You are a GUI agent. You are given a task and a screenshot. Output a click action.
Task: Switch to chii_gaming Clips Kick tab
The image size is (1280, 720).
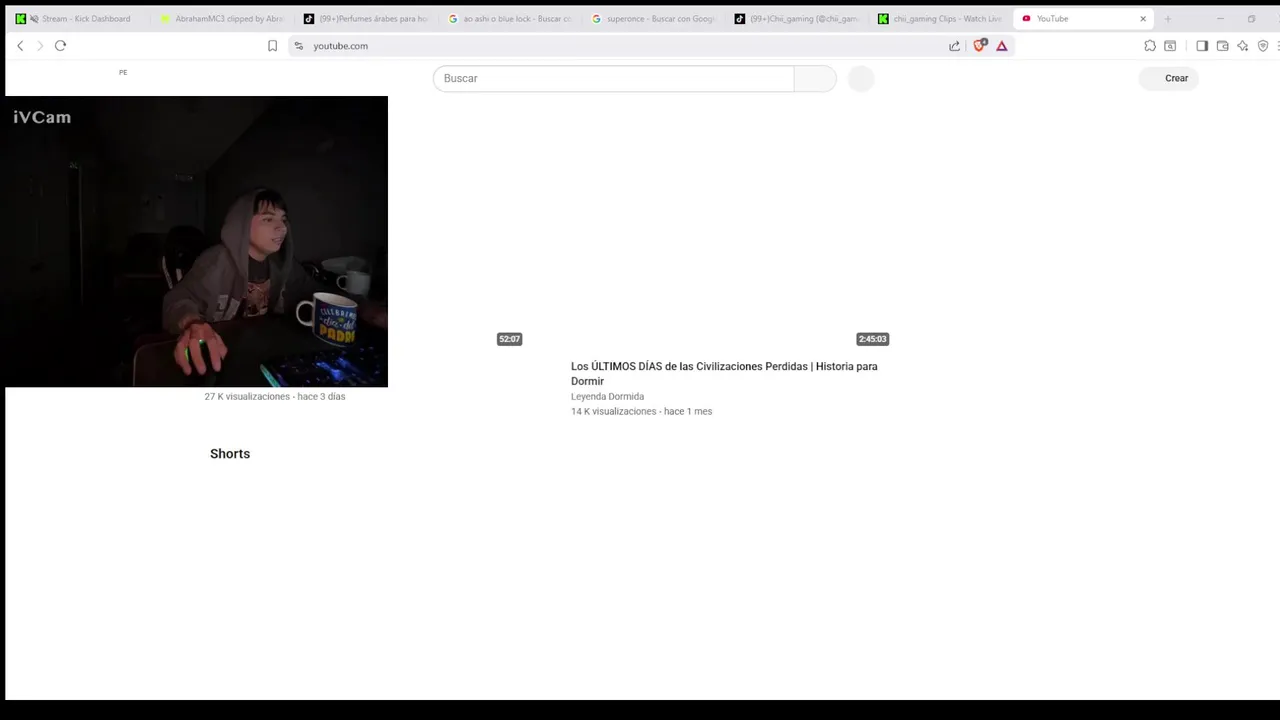941,18
